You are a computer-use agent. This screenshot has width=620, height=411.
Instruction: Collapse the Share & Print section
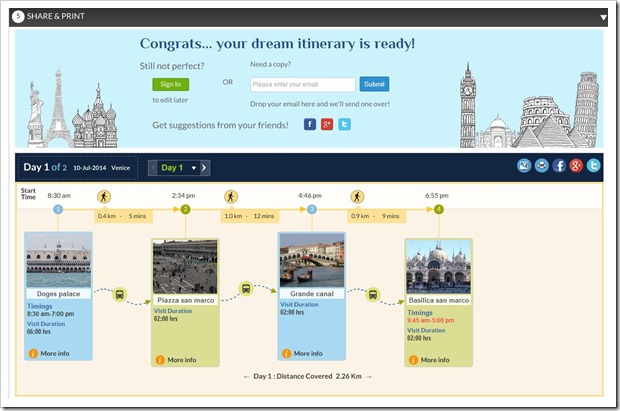pyautogui.click(x=603, y=17)
